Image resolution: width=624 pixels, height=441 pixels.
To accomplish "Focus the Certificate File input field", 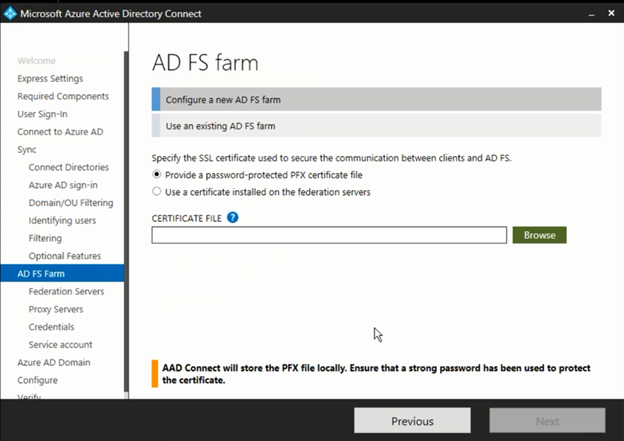I will coord(329,235).
